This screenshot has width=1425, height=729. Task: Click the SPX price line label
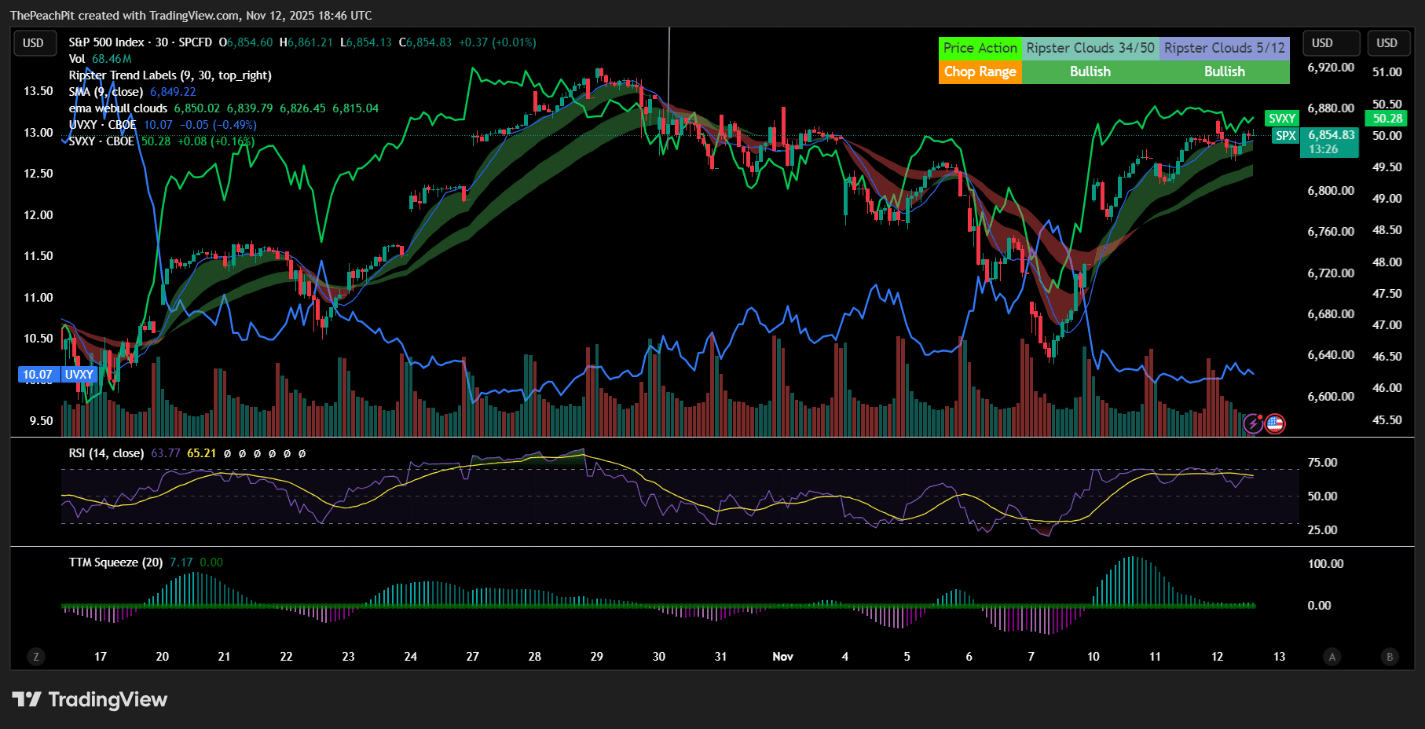[x=1285, y=135]
